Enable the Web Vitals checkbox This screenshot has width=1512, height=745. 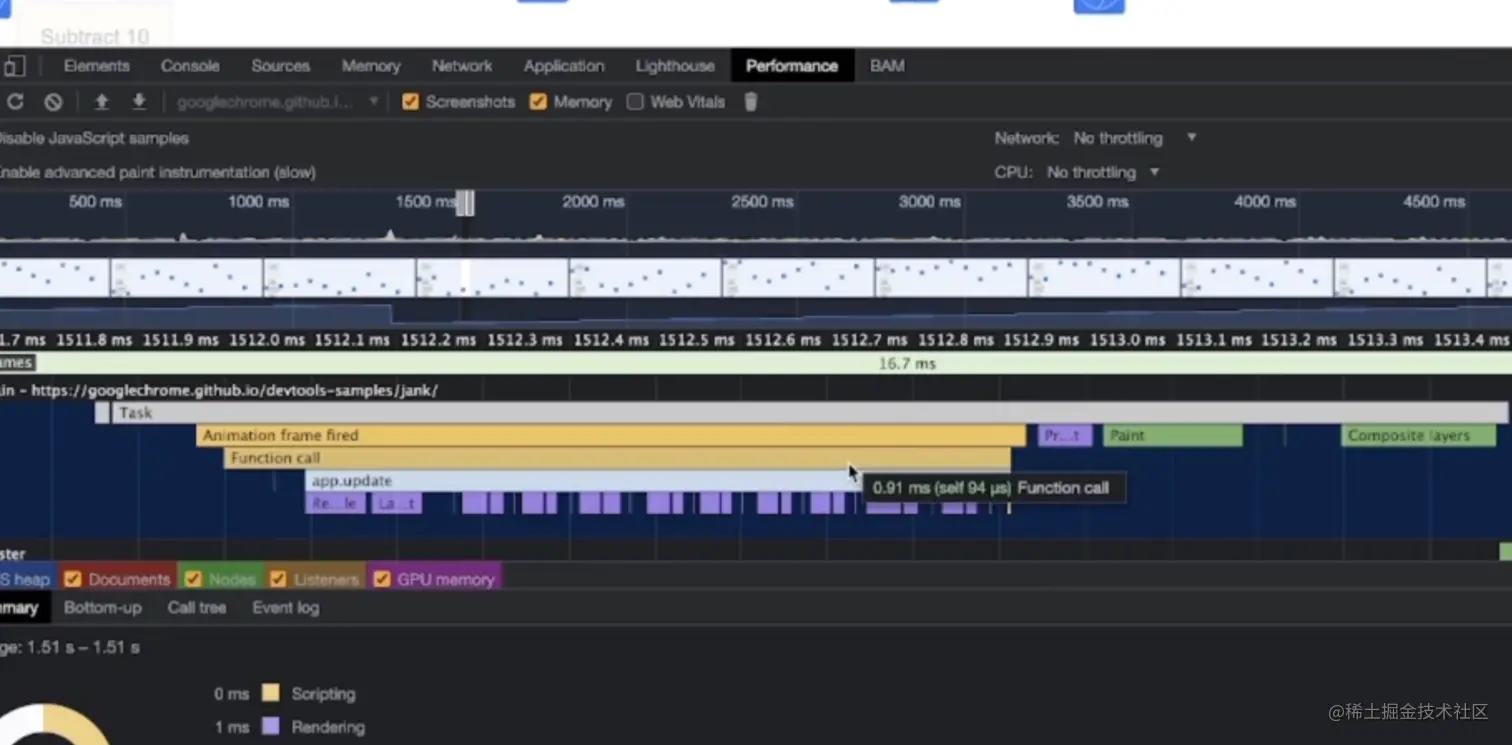[635, 102]
